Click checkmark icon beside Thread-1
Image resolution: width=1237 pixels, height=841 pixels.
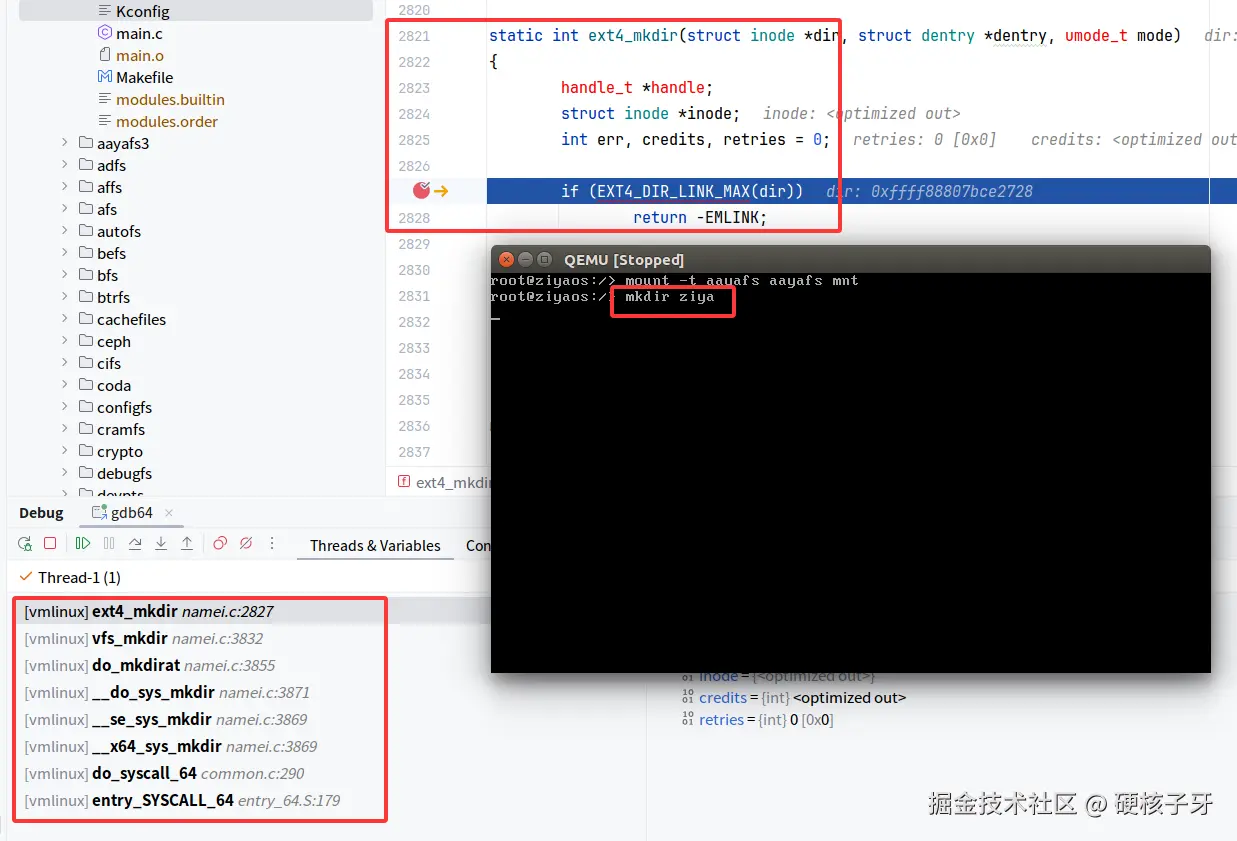click(x=25, y=577)
